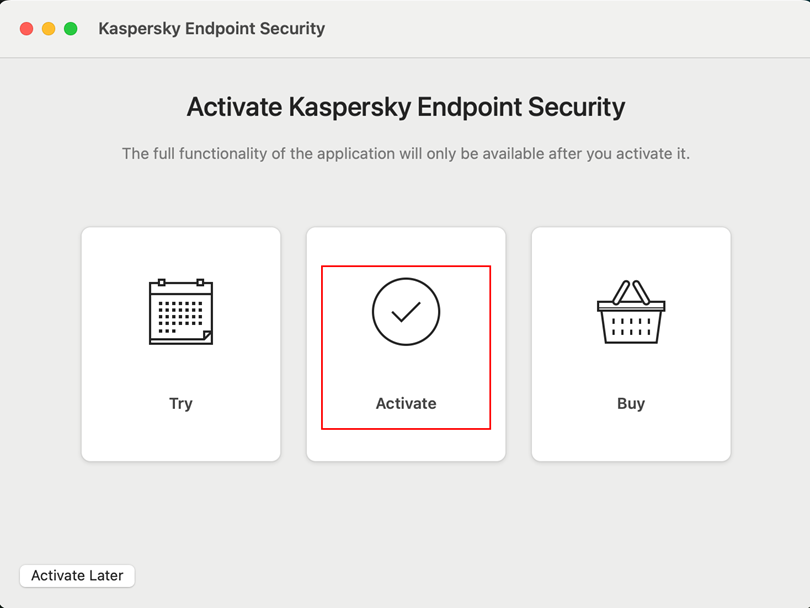Viewport: 810px width, 608px height.
Task: Click the Activate label under the checkmark
Action: 406,404
